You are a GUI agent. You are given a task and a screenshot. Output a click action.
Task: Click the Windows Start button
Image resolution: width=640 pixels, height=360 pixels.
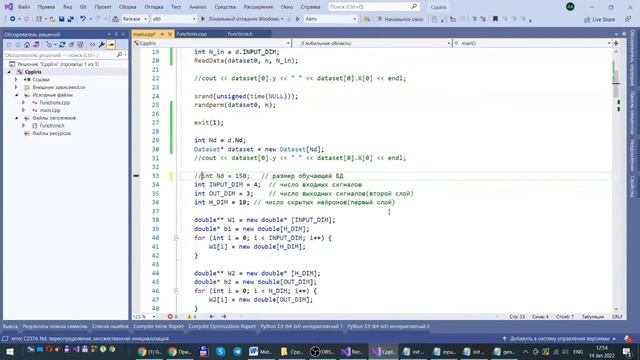[x=10, y=351]
